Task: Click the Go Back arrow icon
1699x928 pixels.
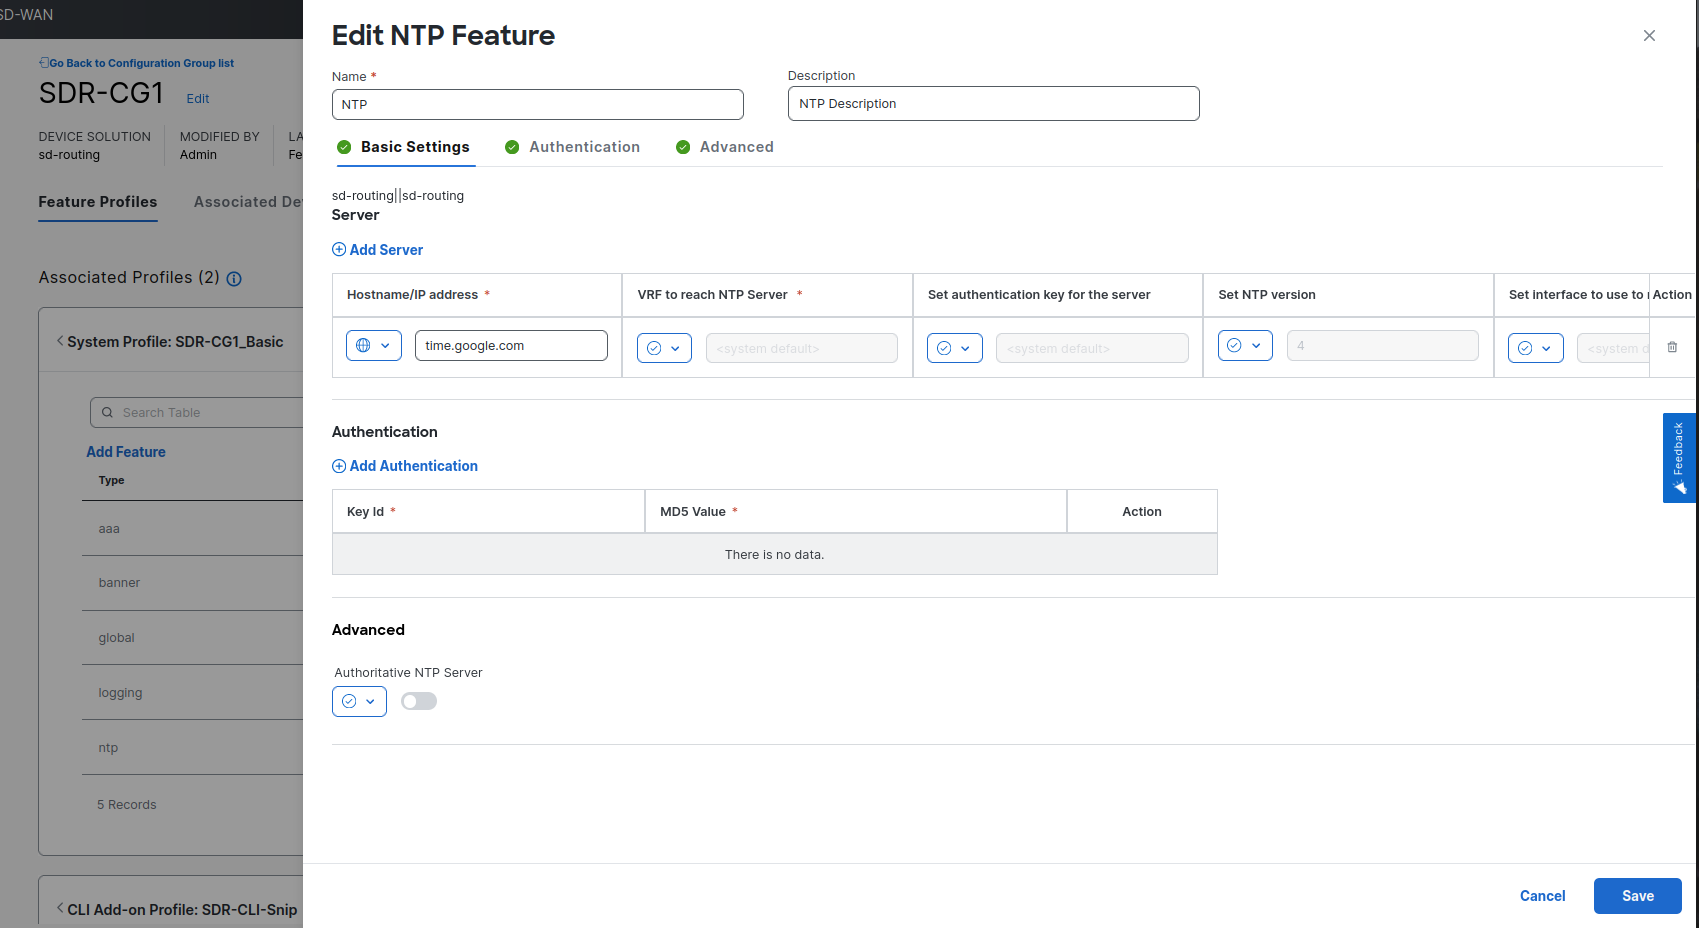Action: click(x=44, y=63)
